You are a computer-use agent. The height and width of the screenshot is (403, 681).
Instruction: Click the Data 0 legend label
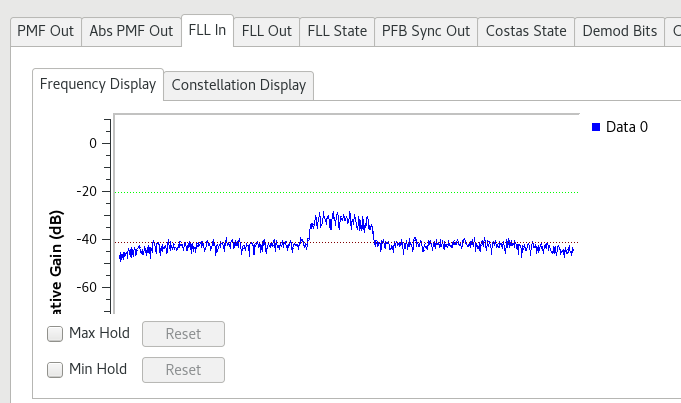tap(627, 127)
